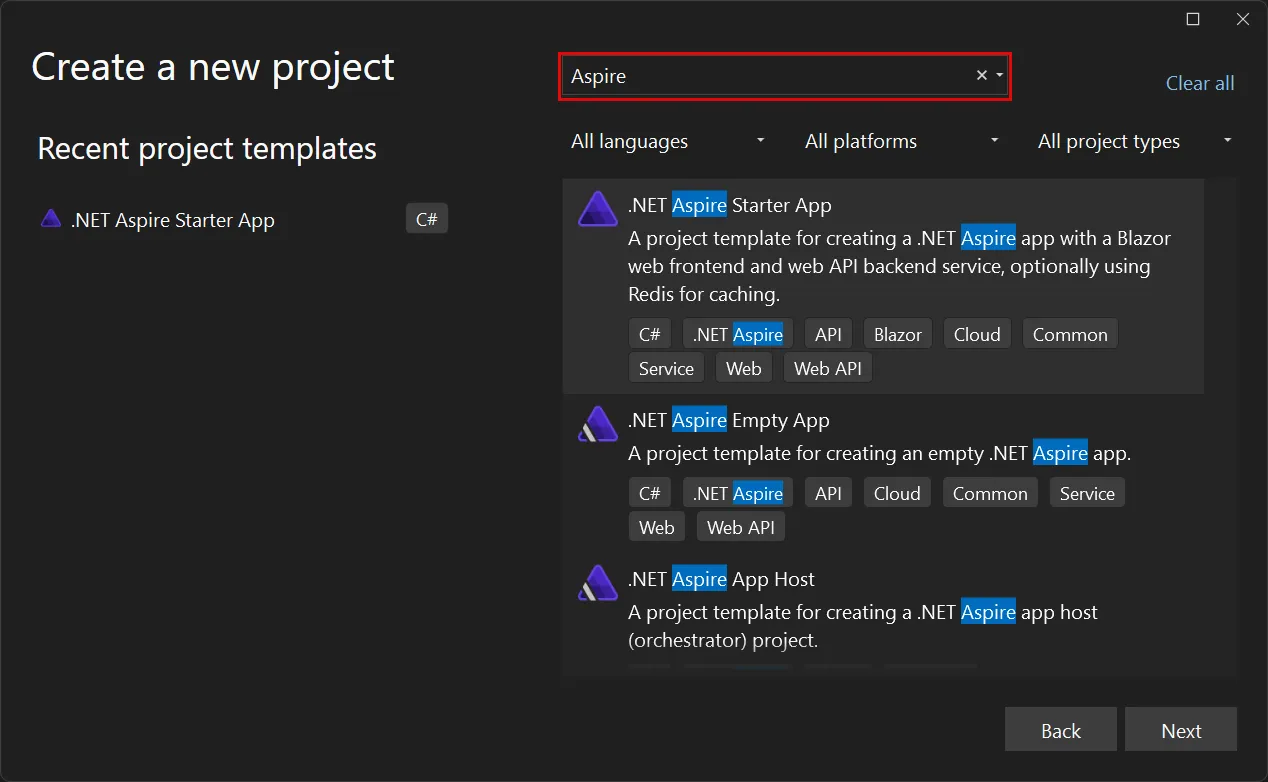This screenshot has height=782, width=1268.
Task: Select the Web API tag on the Starter App
Action: click(x=827, y=367)
